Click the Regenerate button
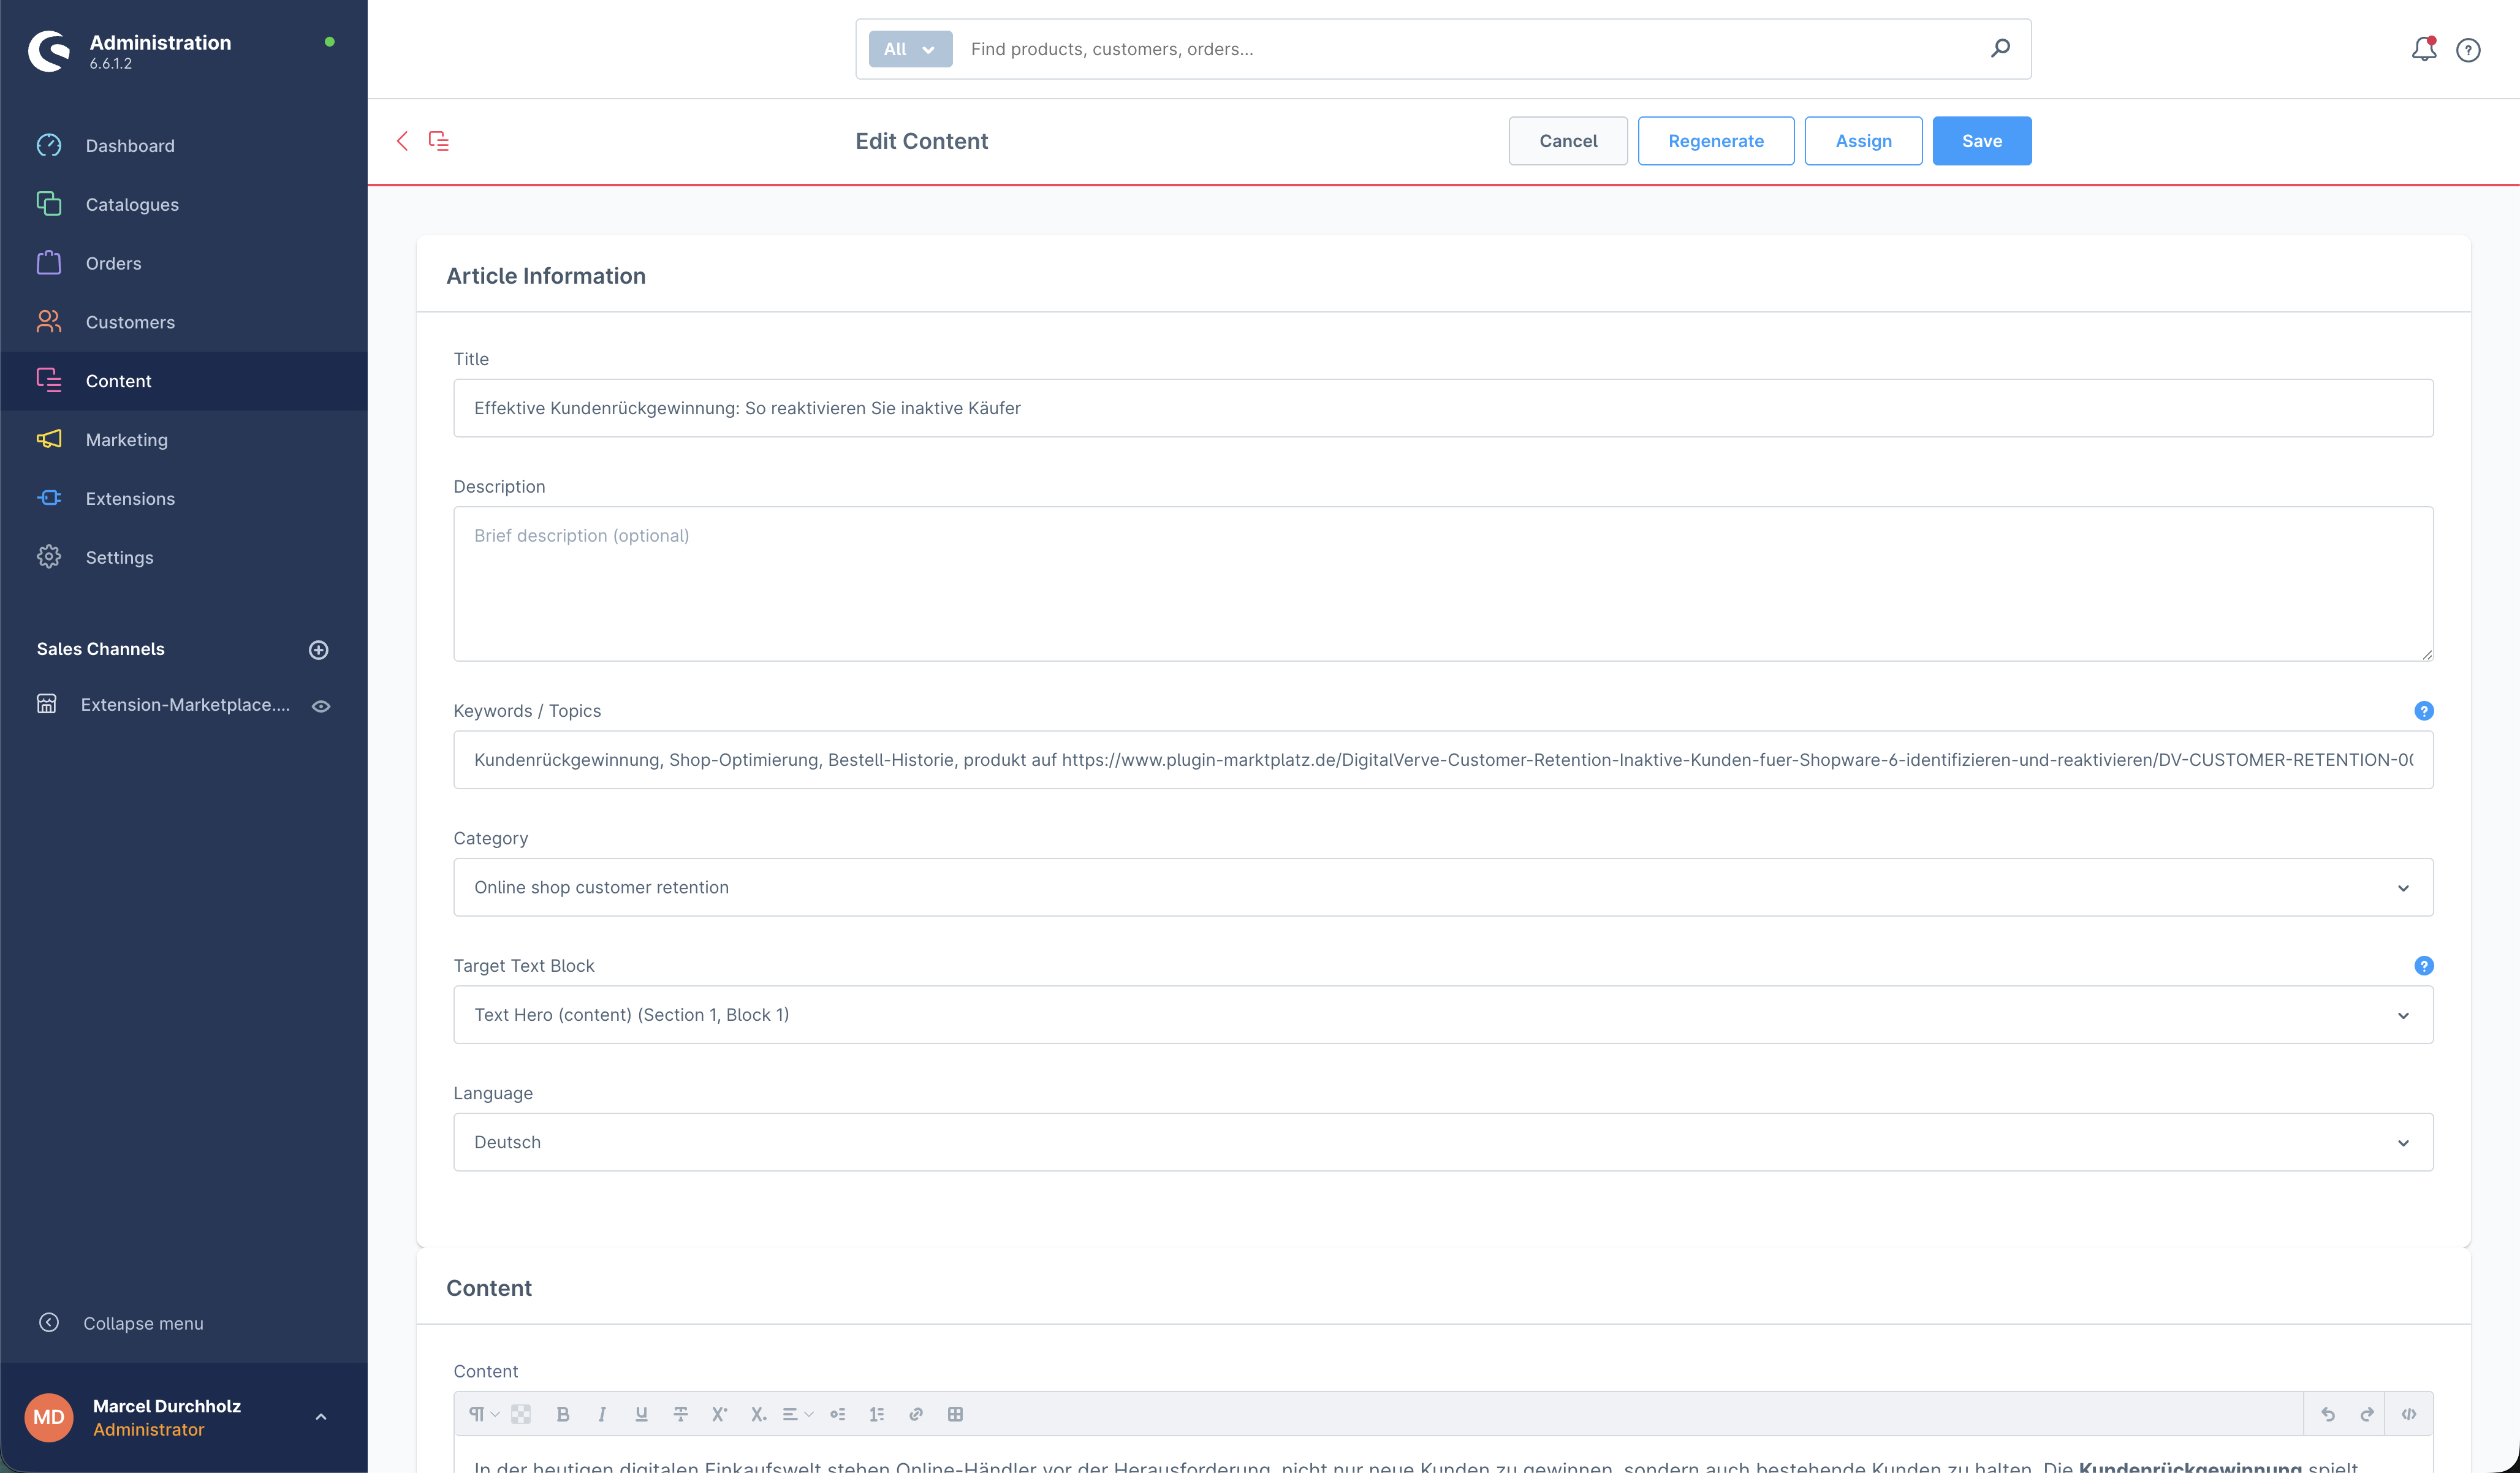This screenshot has height=1473, width=2520. click(x=1715, y=141)
